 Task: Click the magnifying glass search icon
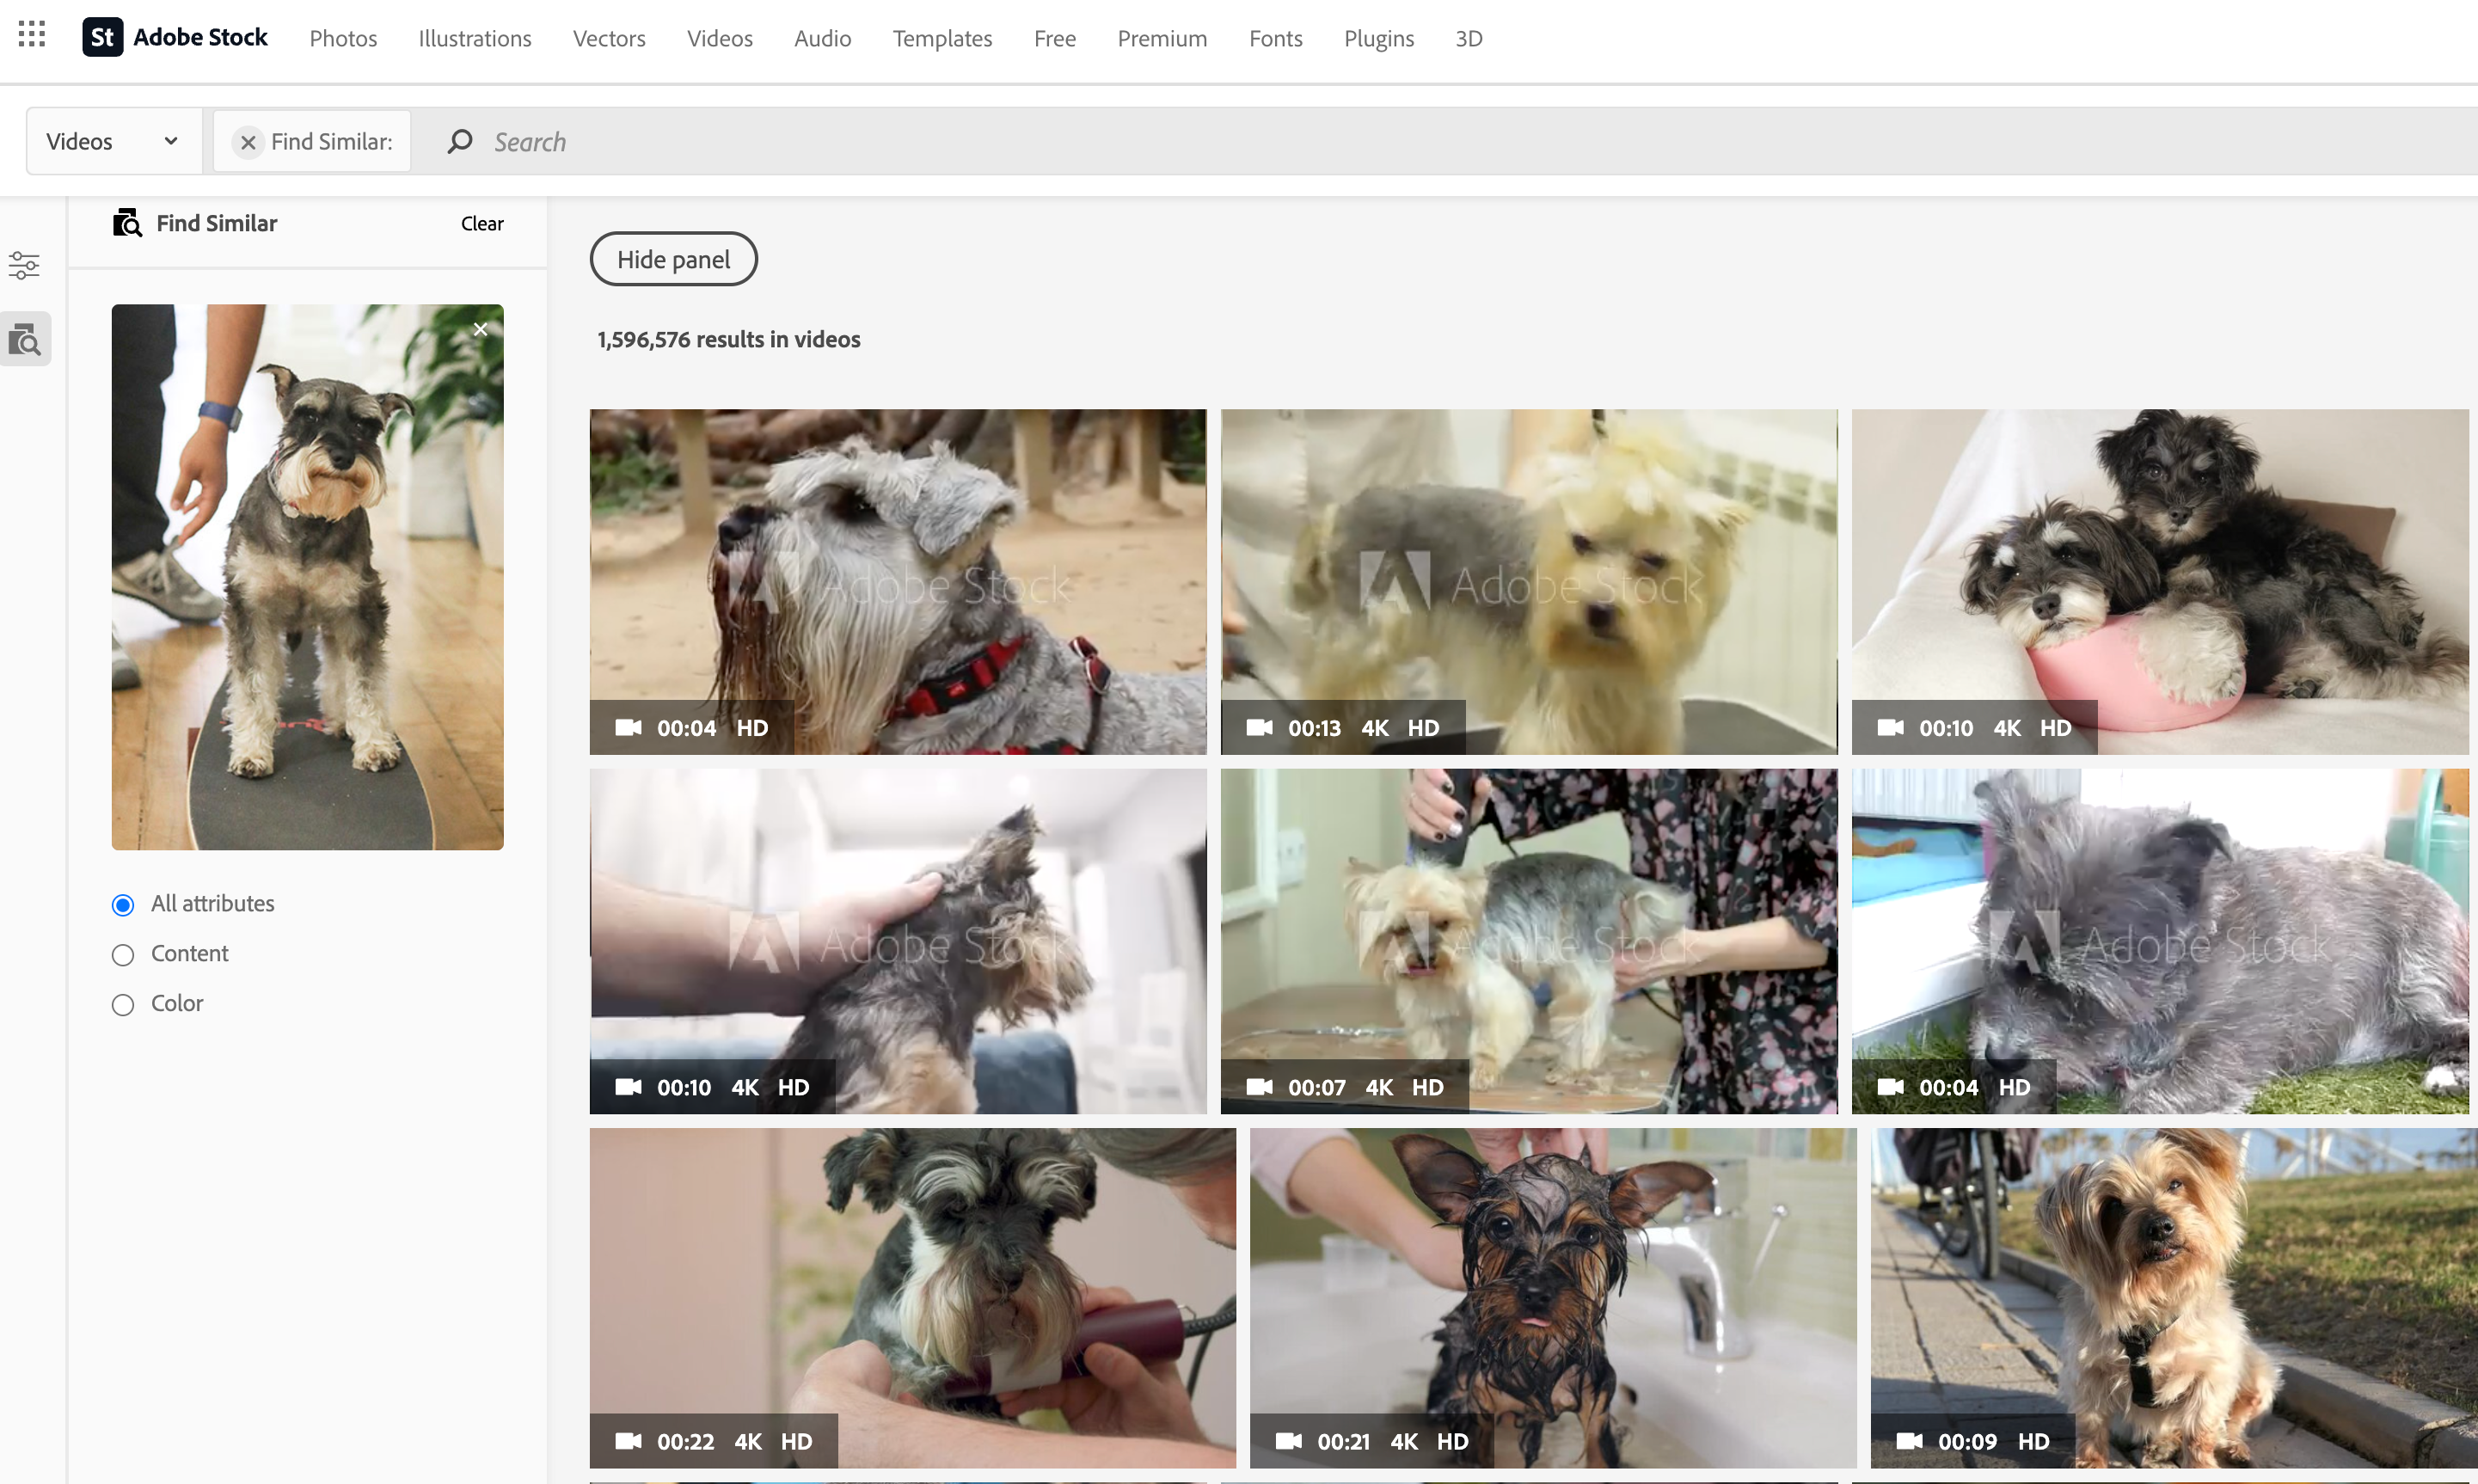pyautogui.click(x=459, y=142)
